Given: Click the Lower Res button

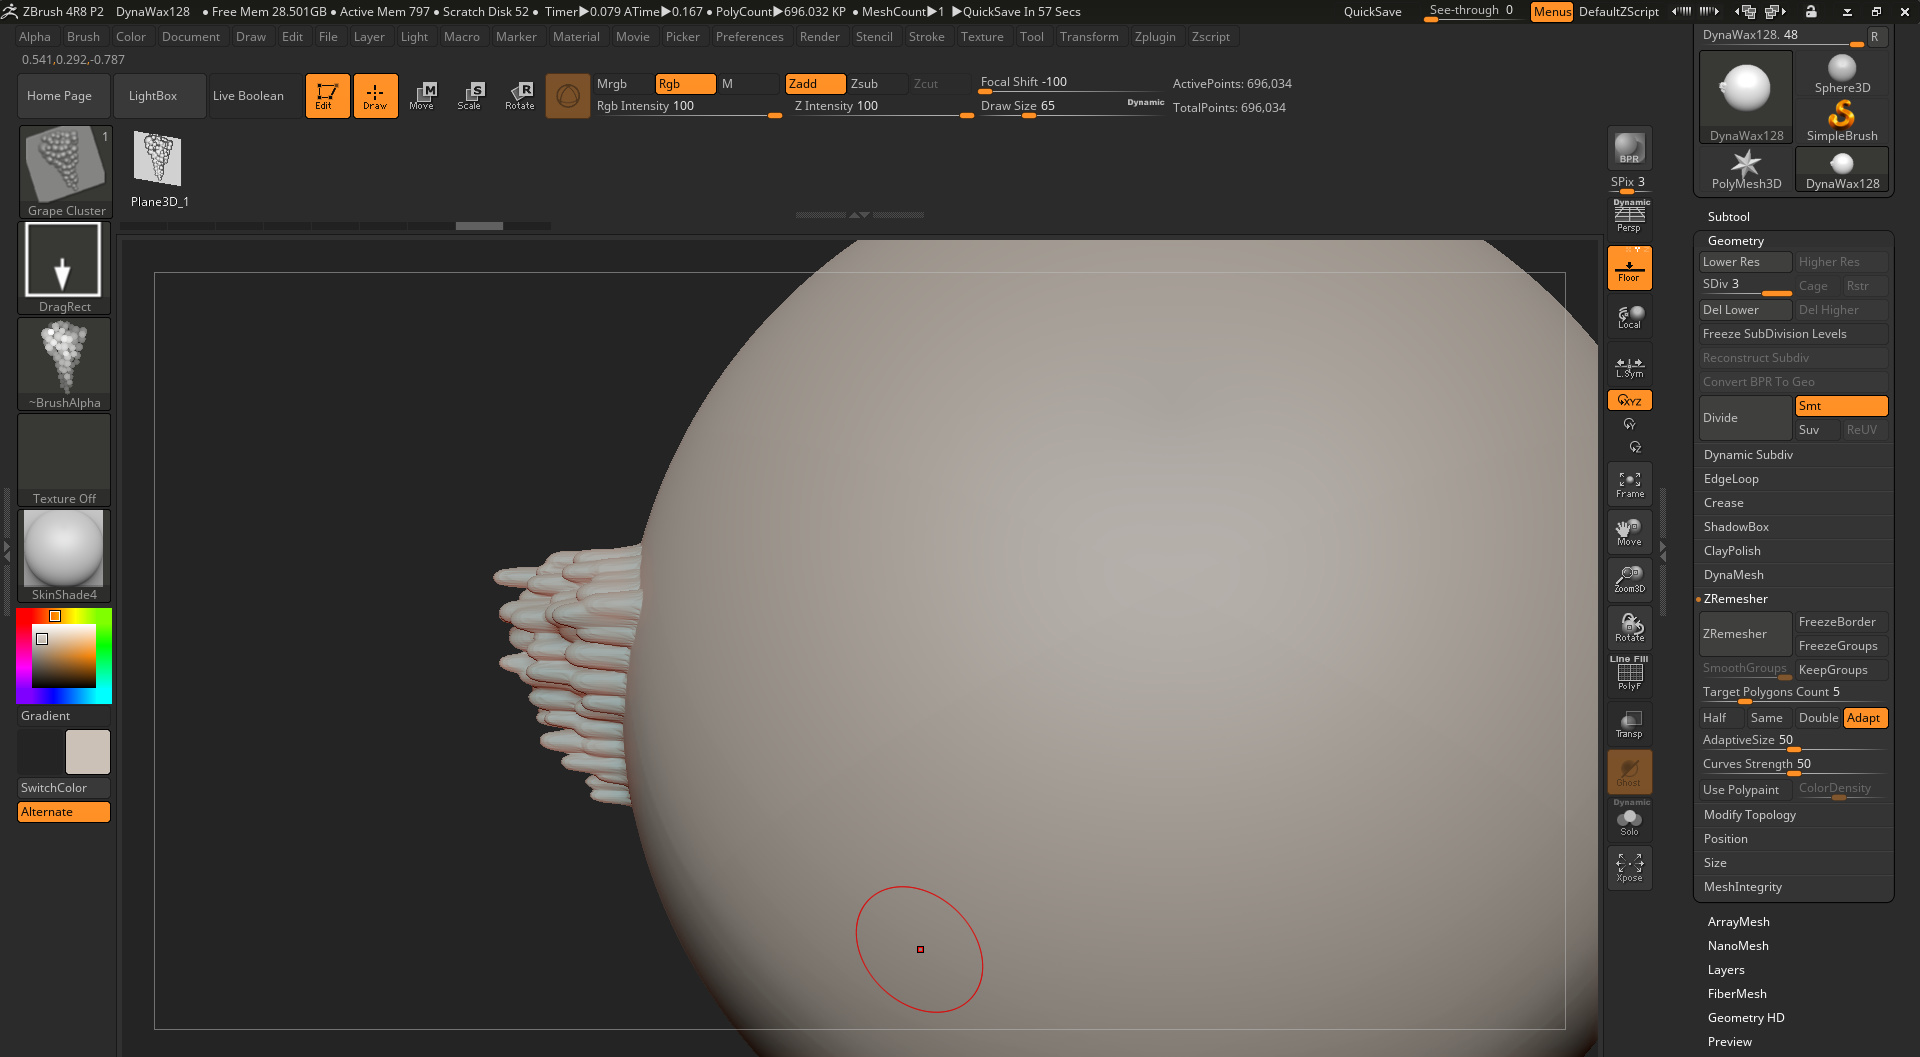Looking at the screenshot, I should pos(1746,262).
